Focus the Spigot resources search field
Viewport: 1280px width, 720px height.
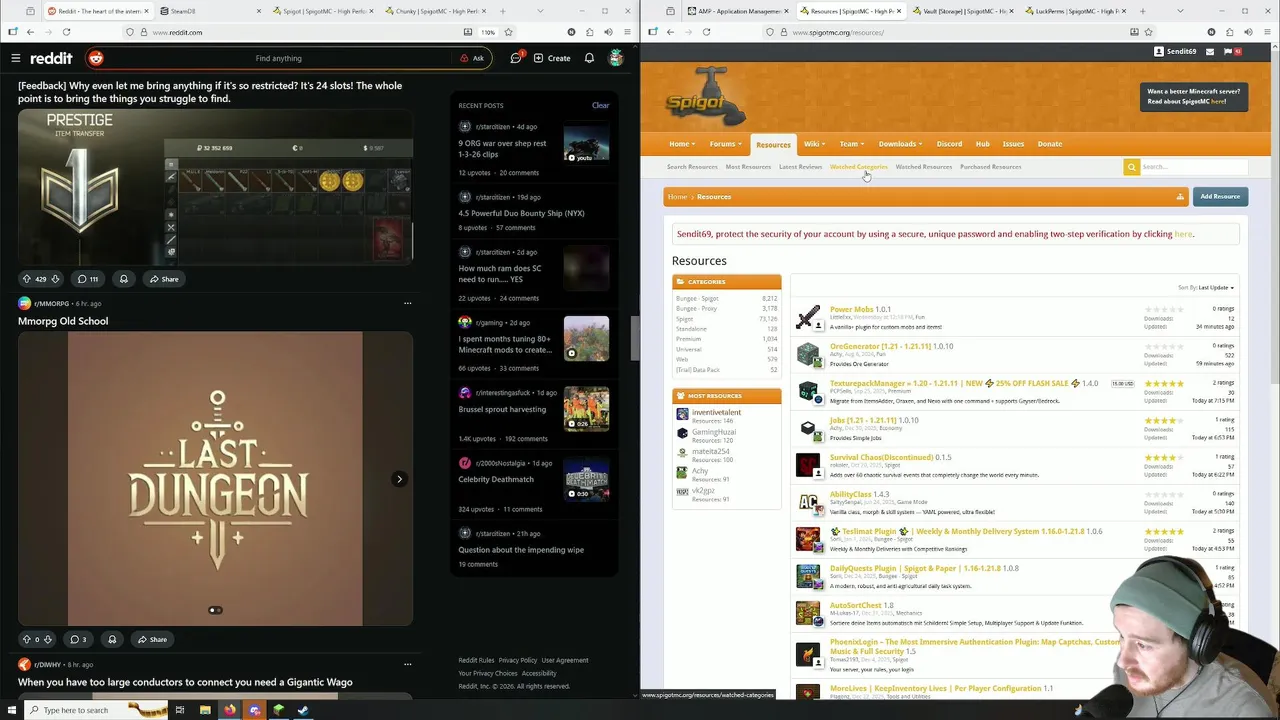[x=1193, y=167]
